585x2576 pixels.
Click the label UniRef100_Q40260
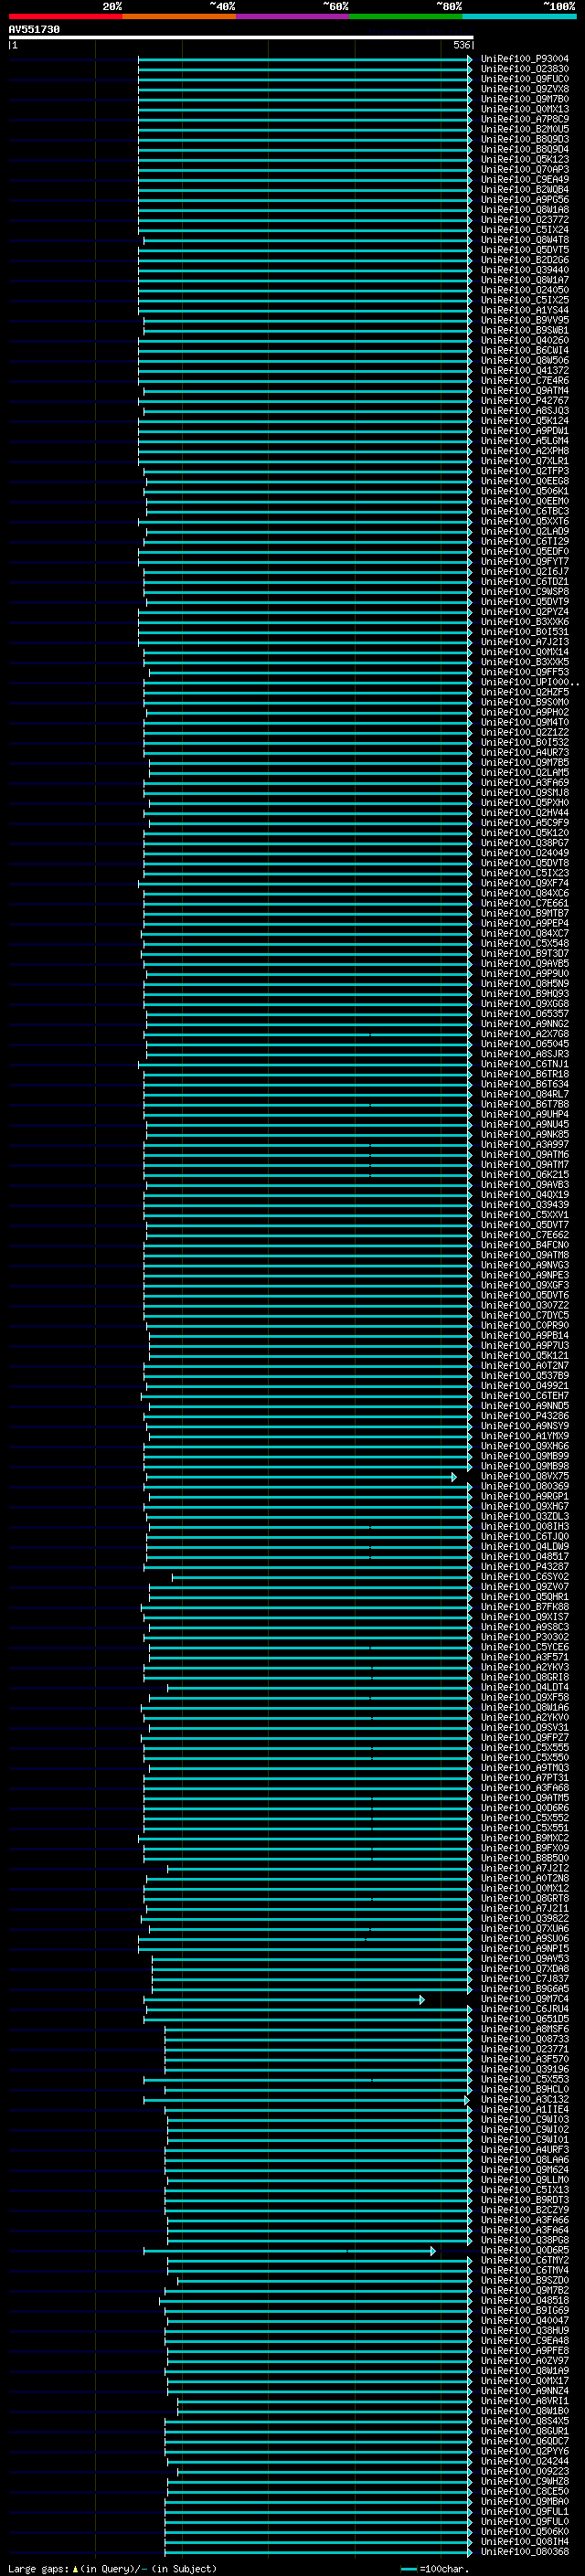(x=525, y=341)
